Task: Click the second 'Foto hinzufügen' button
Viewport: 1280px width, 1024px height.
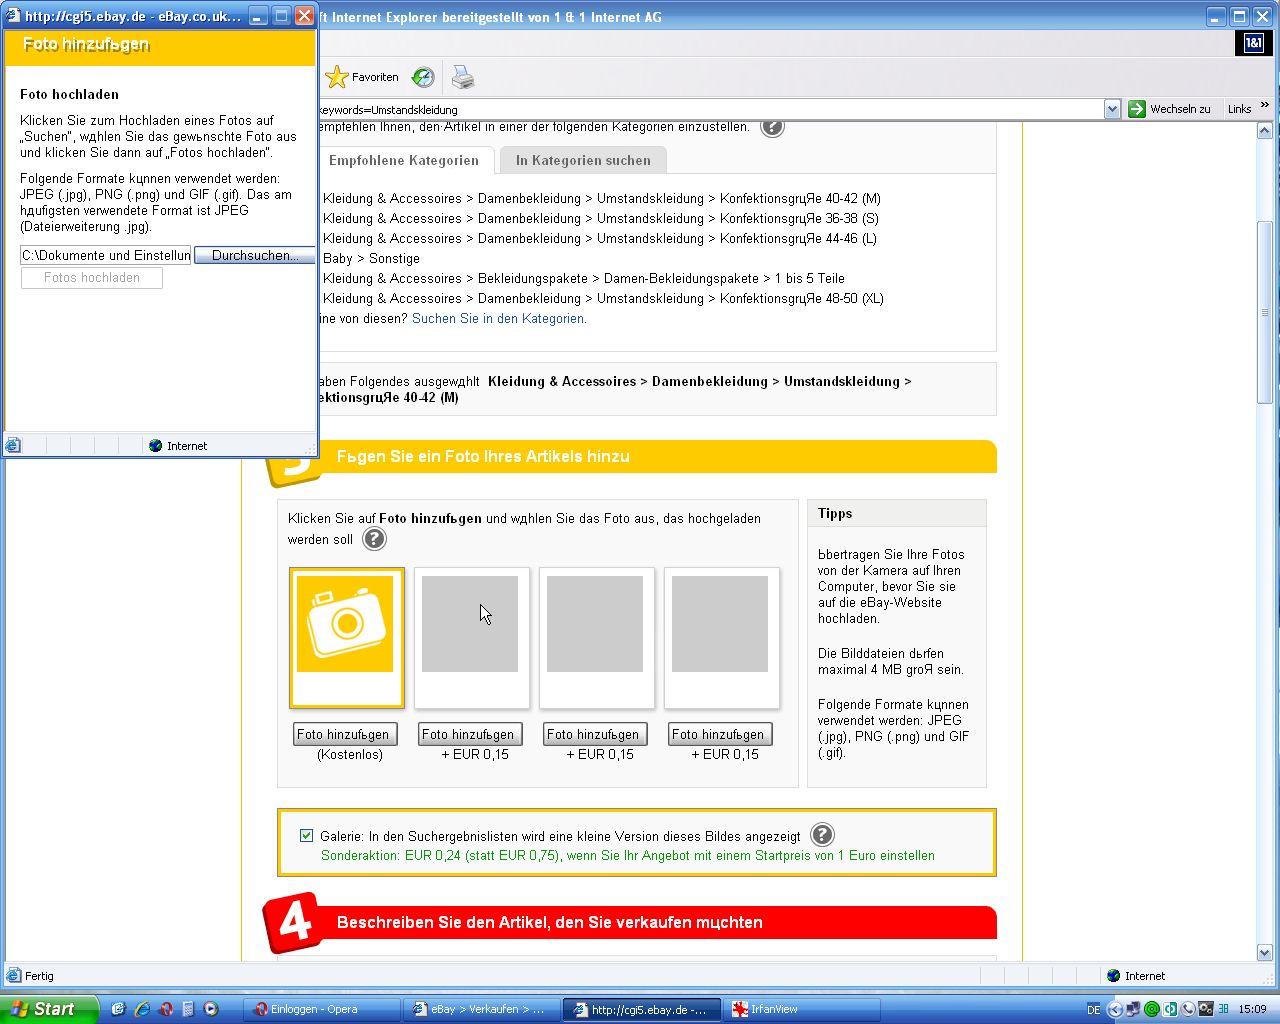Action: (x=468, y=734)
